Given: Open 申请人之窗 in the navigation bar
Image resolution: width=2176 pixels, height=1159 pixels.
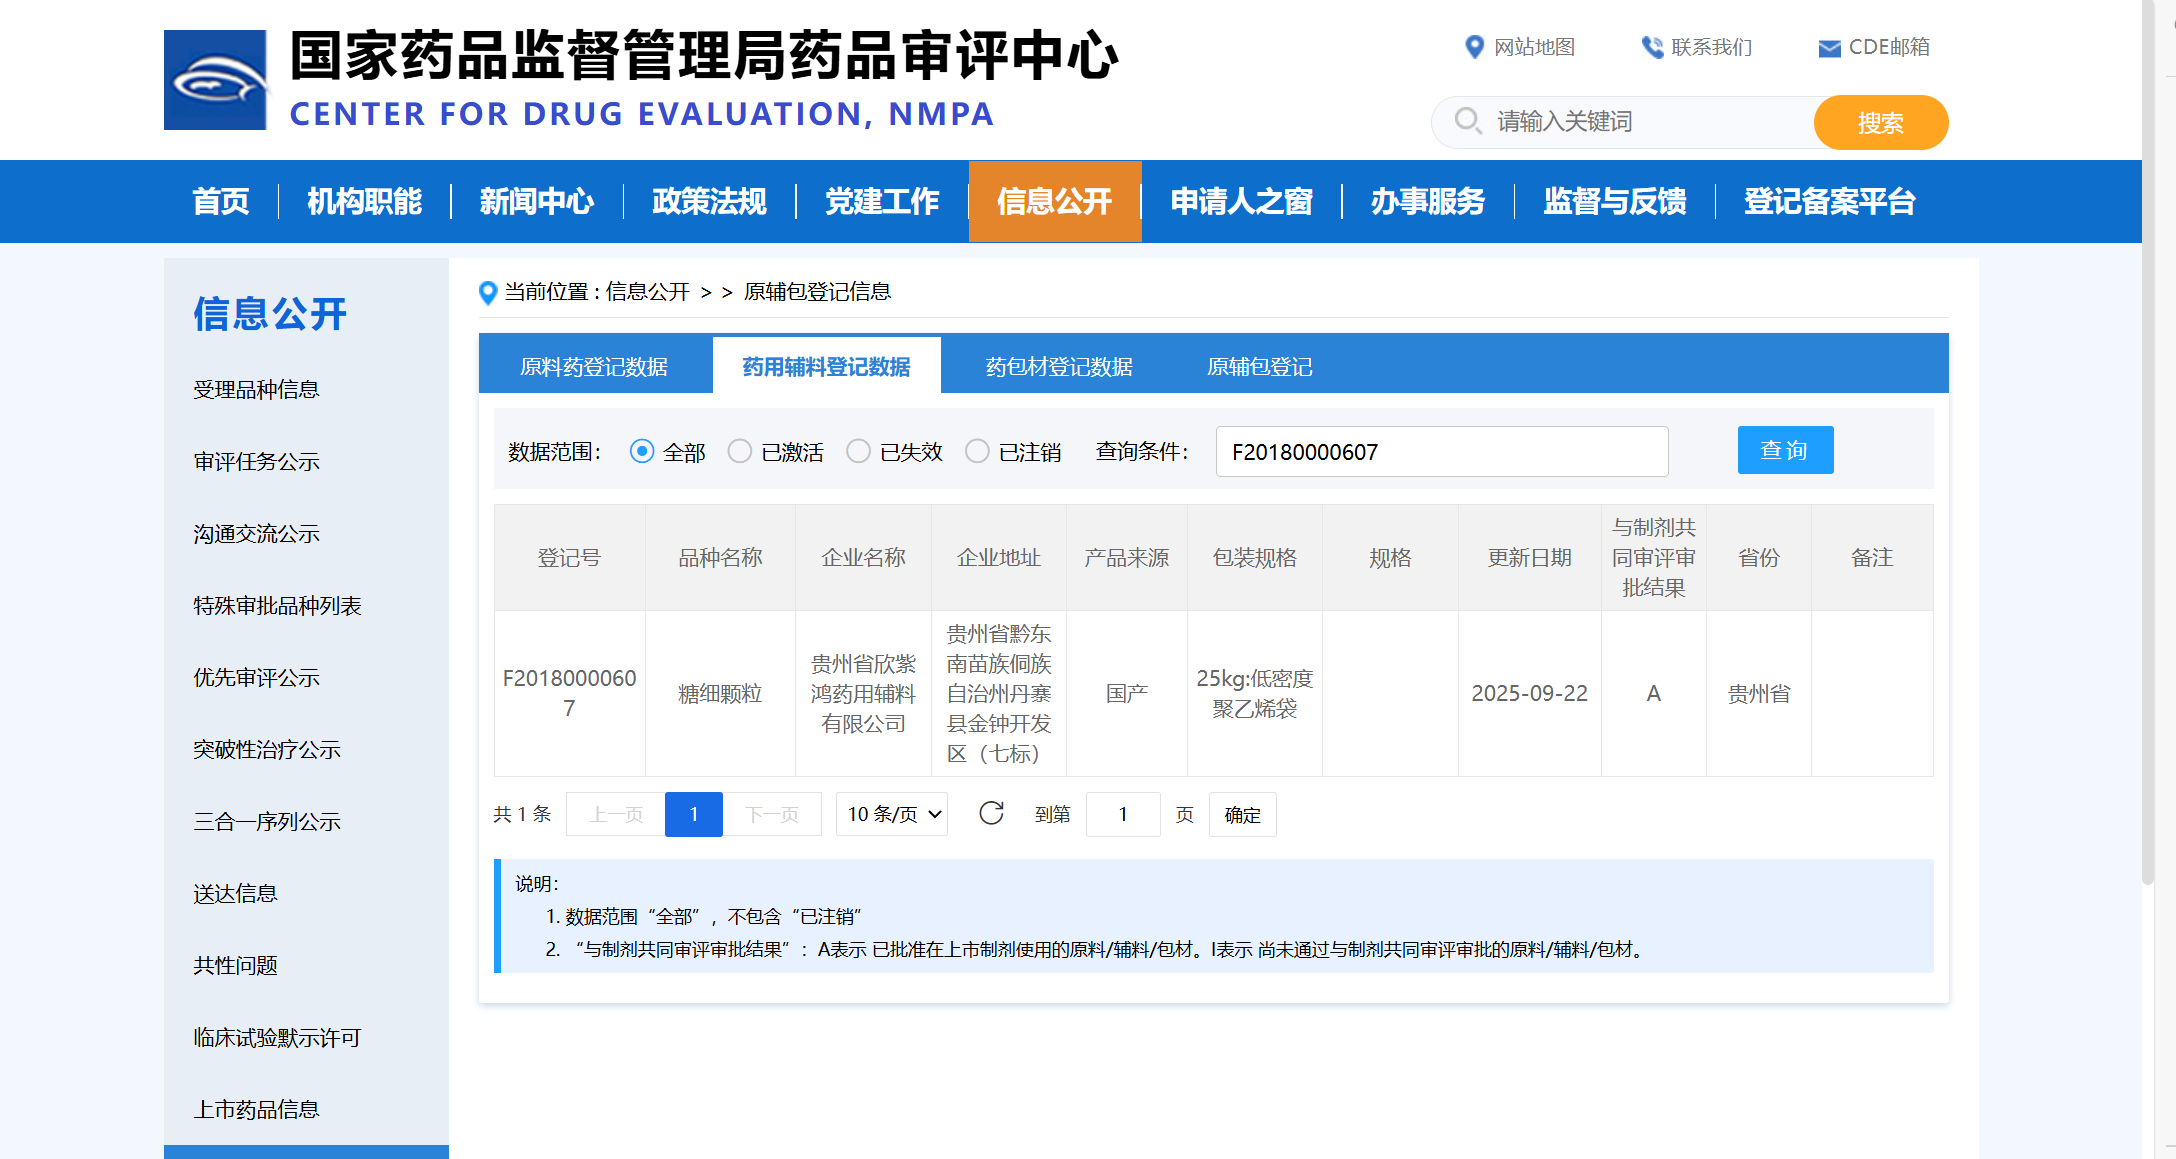Looking at the screenshot, I should [1241, 202].
